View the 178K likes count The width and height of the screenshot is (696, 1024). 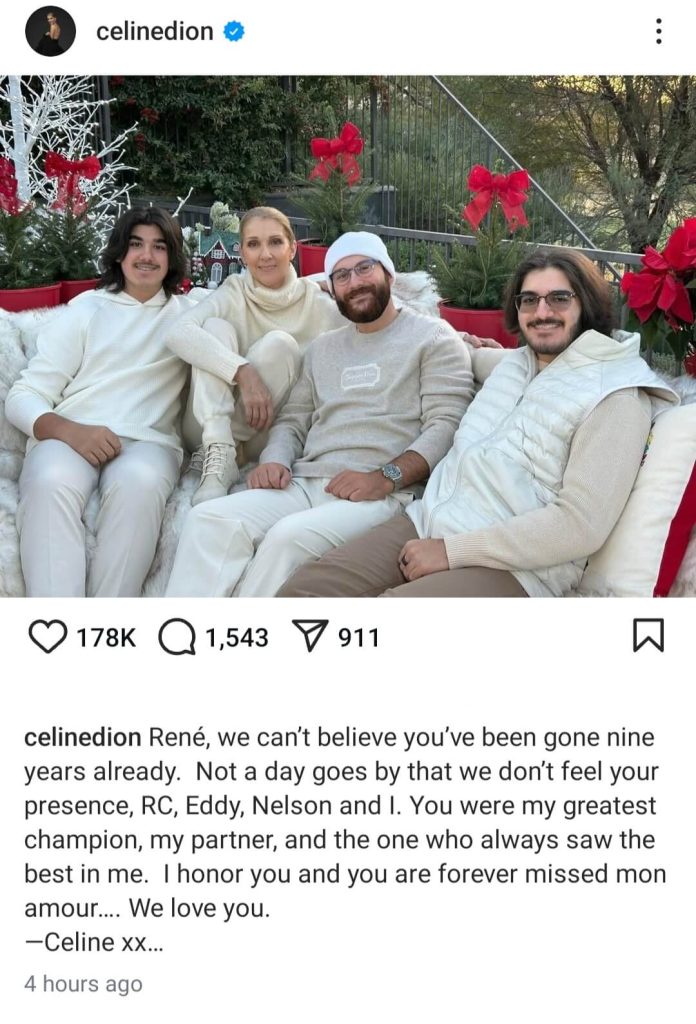[106, 637]
